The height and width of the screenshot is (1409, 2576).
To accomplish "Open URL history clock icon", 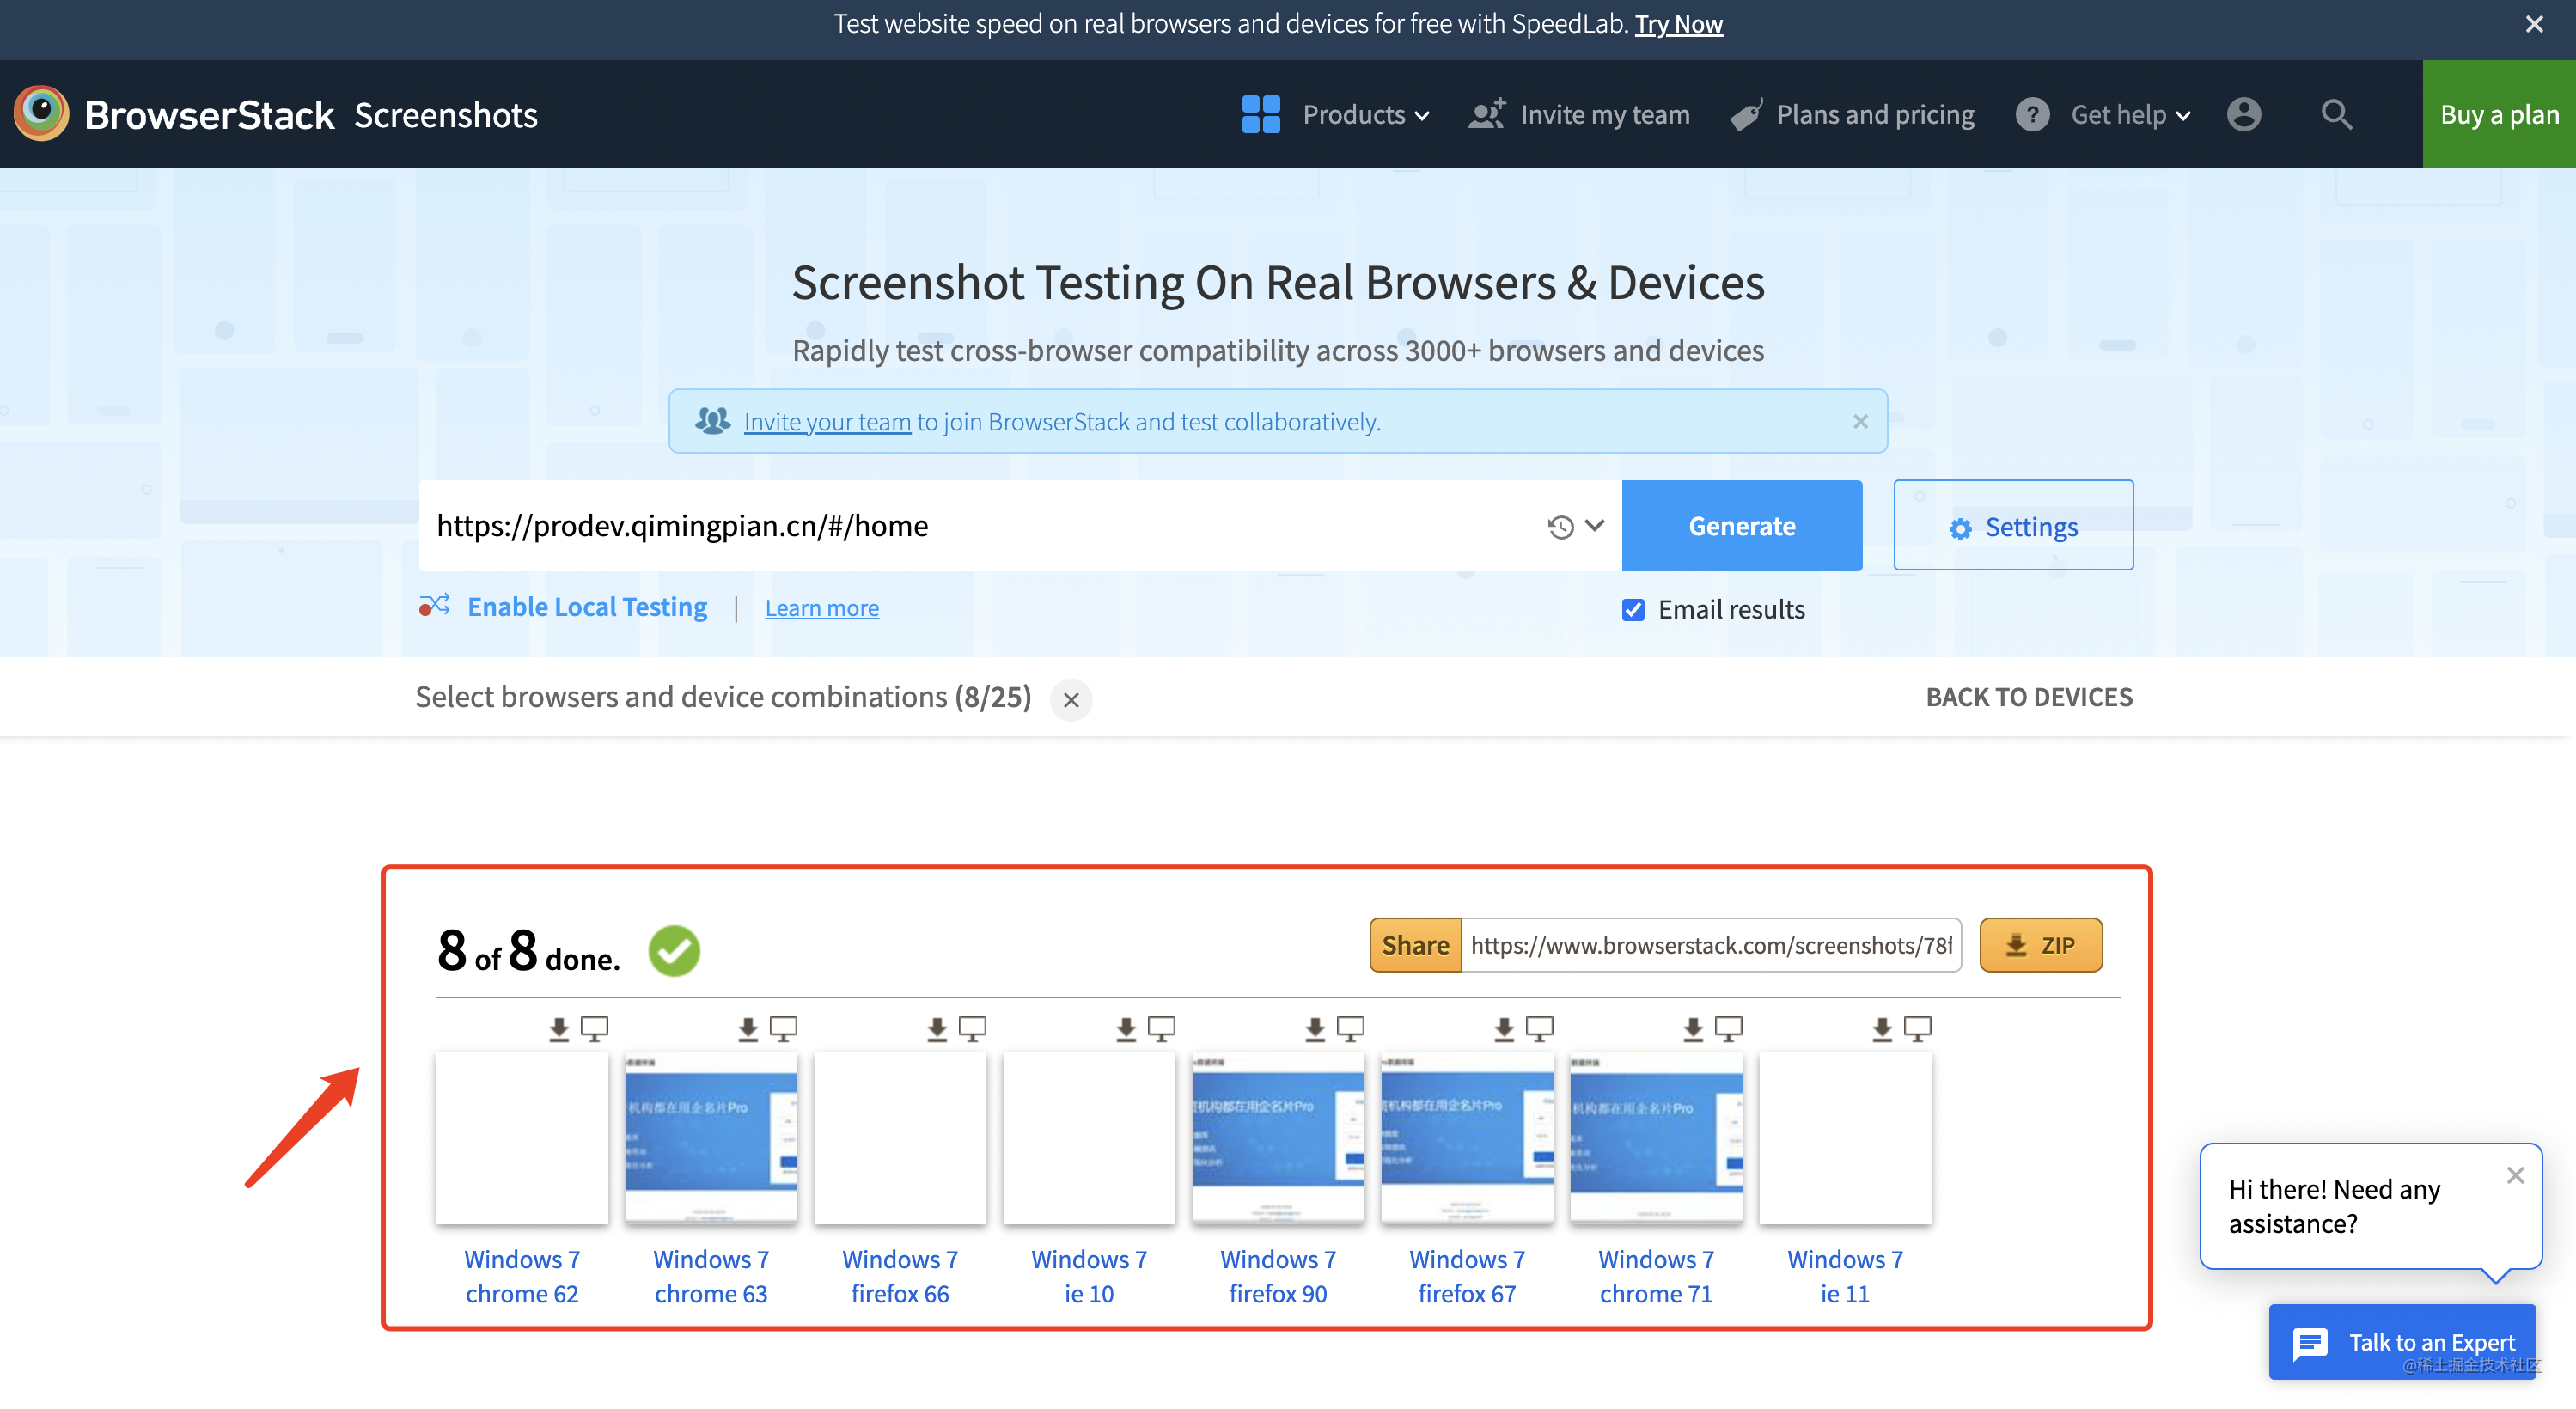I will 1560,526.
